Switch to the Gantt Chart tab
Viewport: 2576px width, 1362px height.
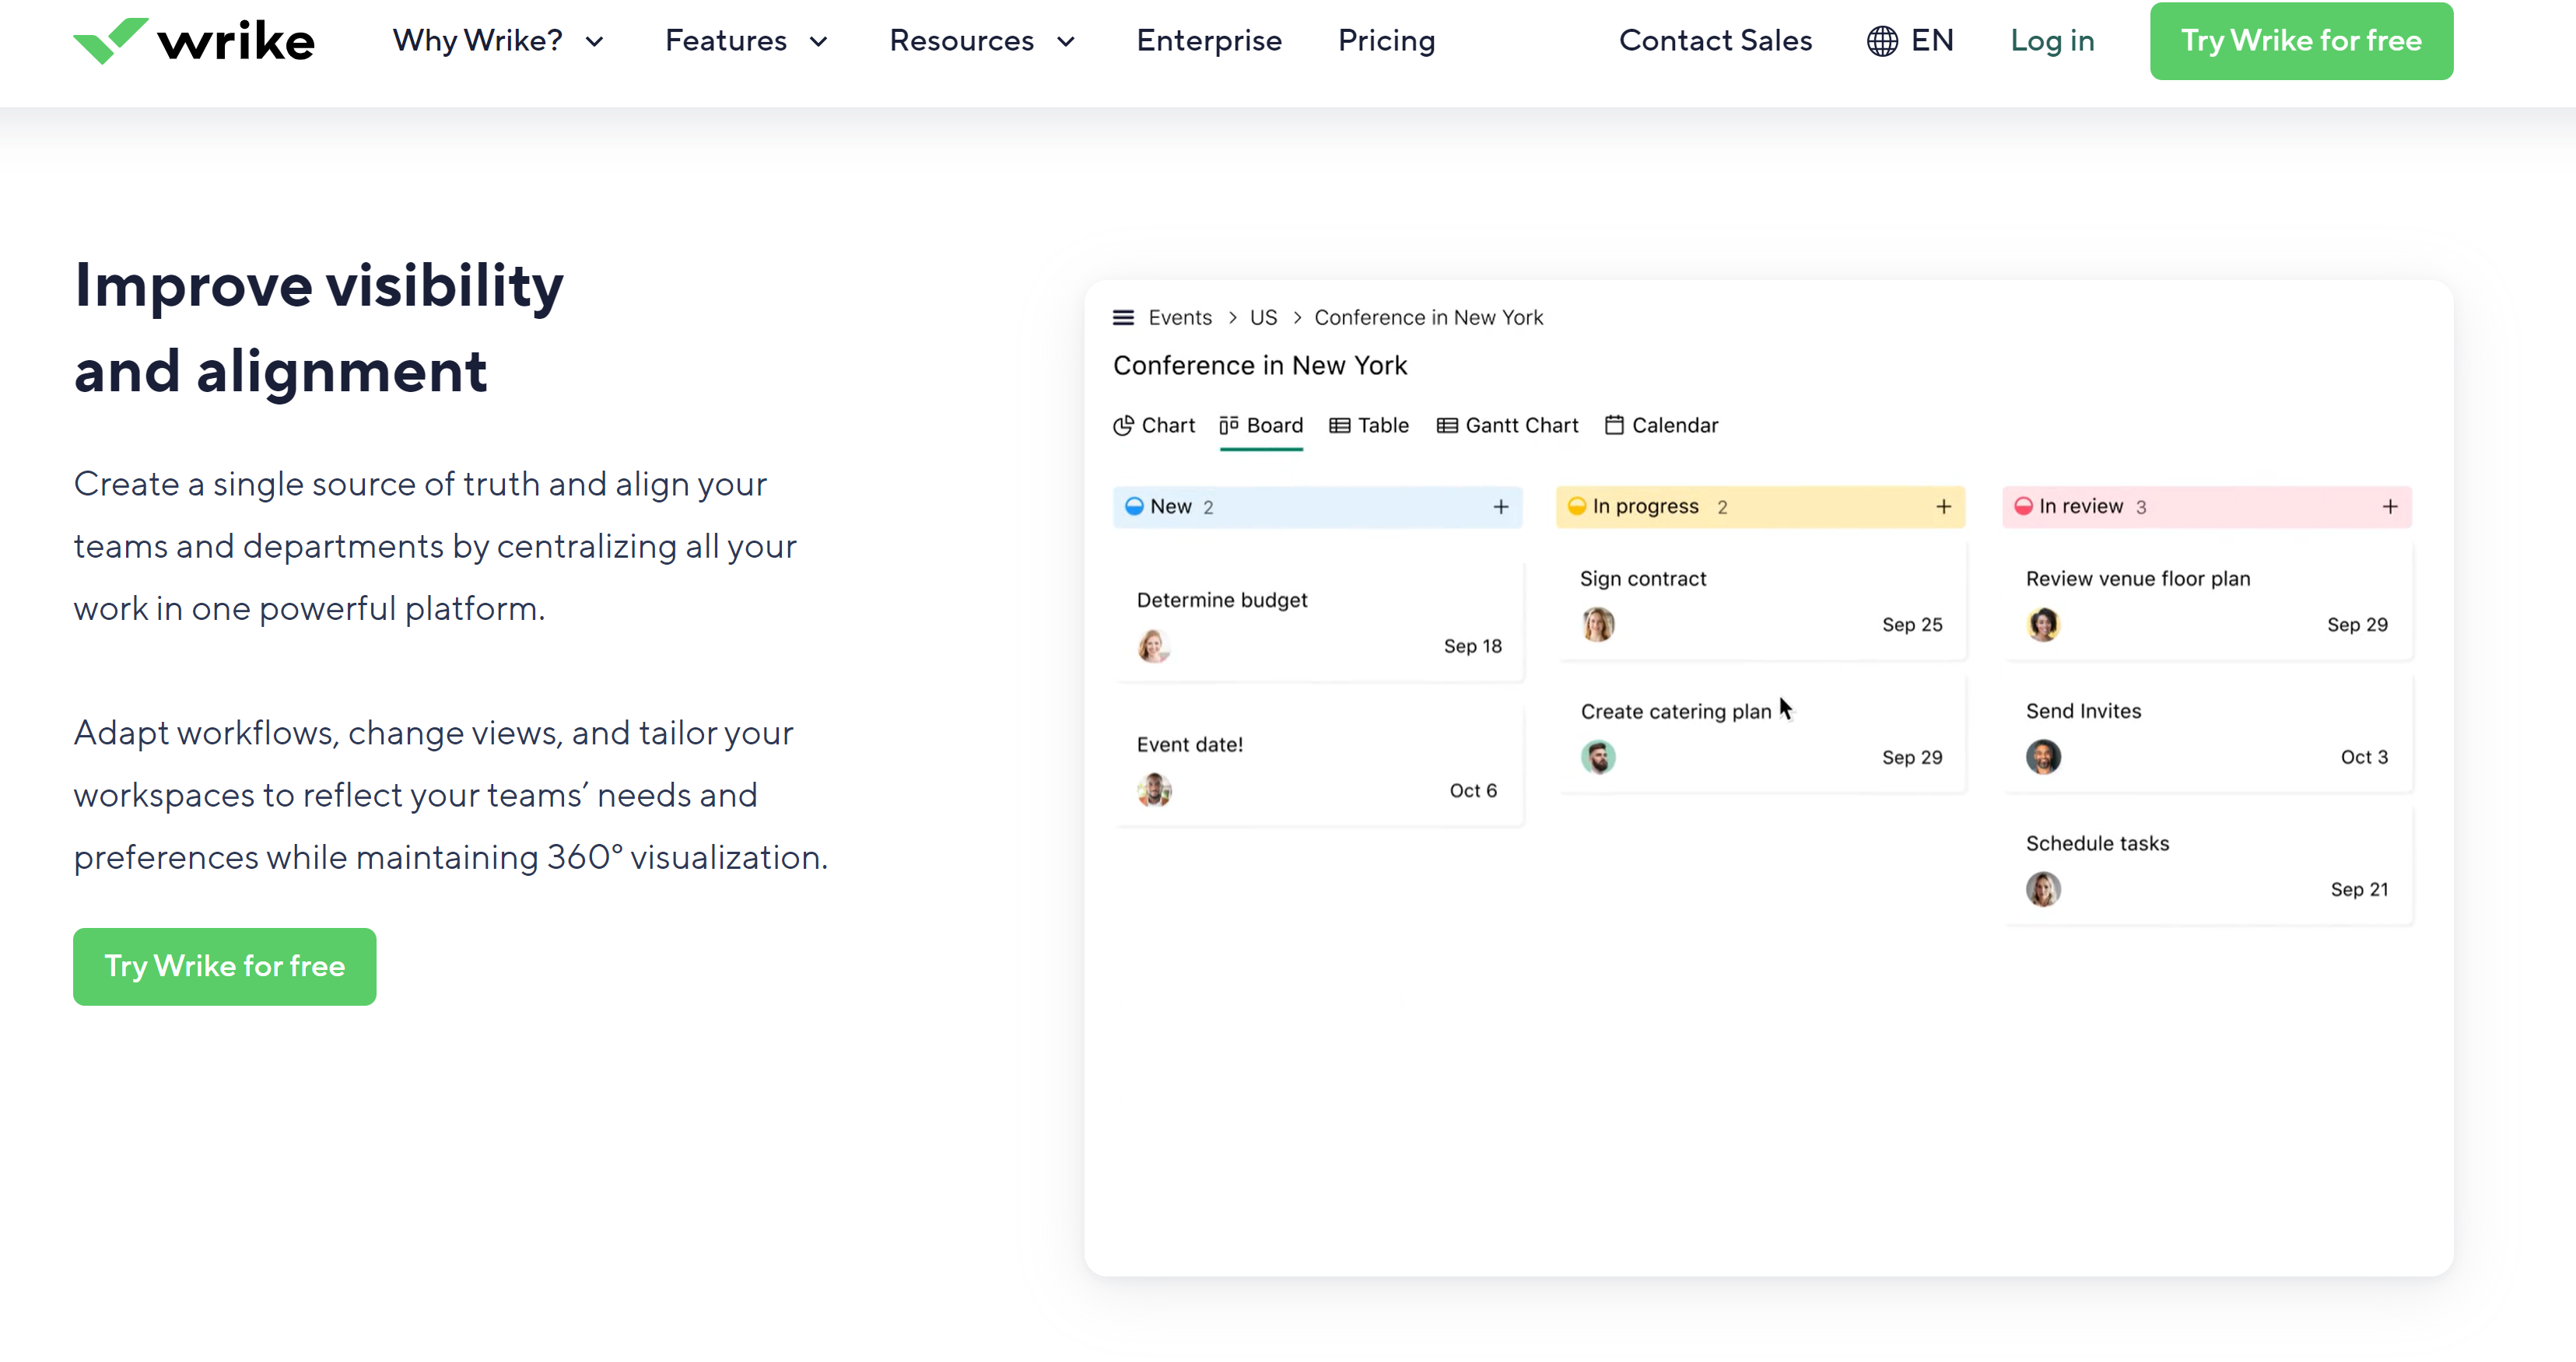[1507, 426]
